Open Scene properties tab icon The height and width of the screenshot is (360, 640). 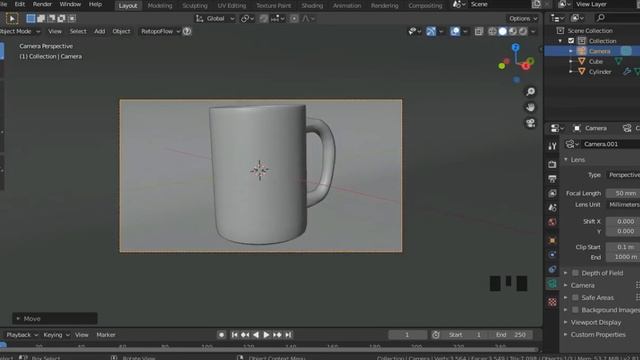tap(552, 207)
